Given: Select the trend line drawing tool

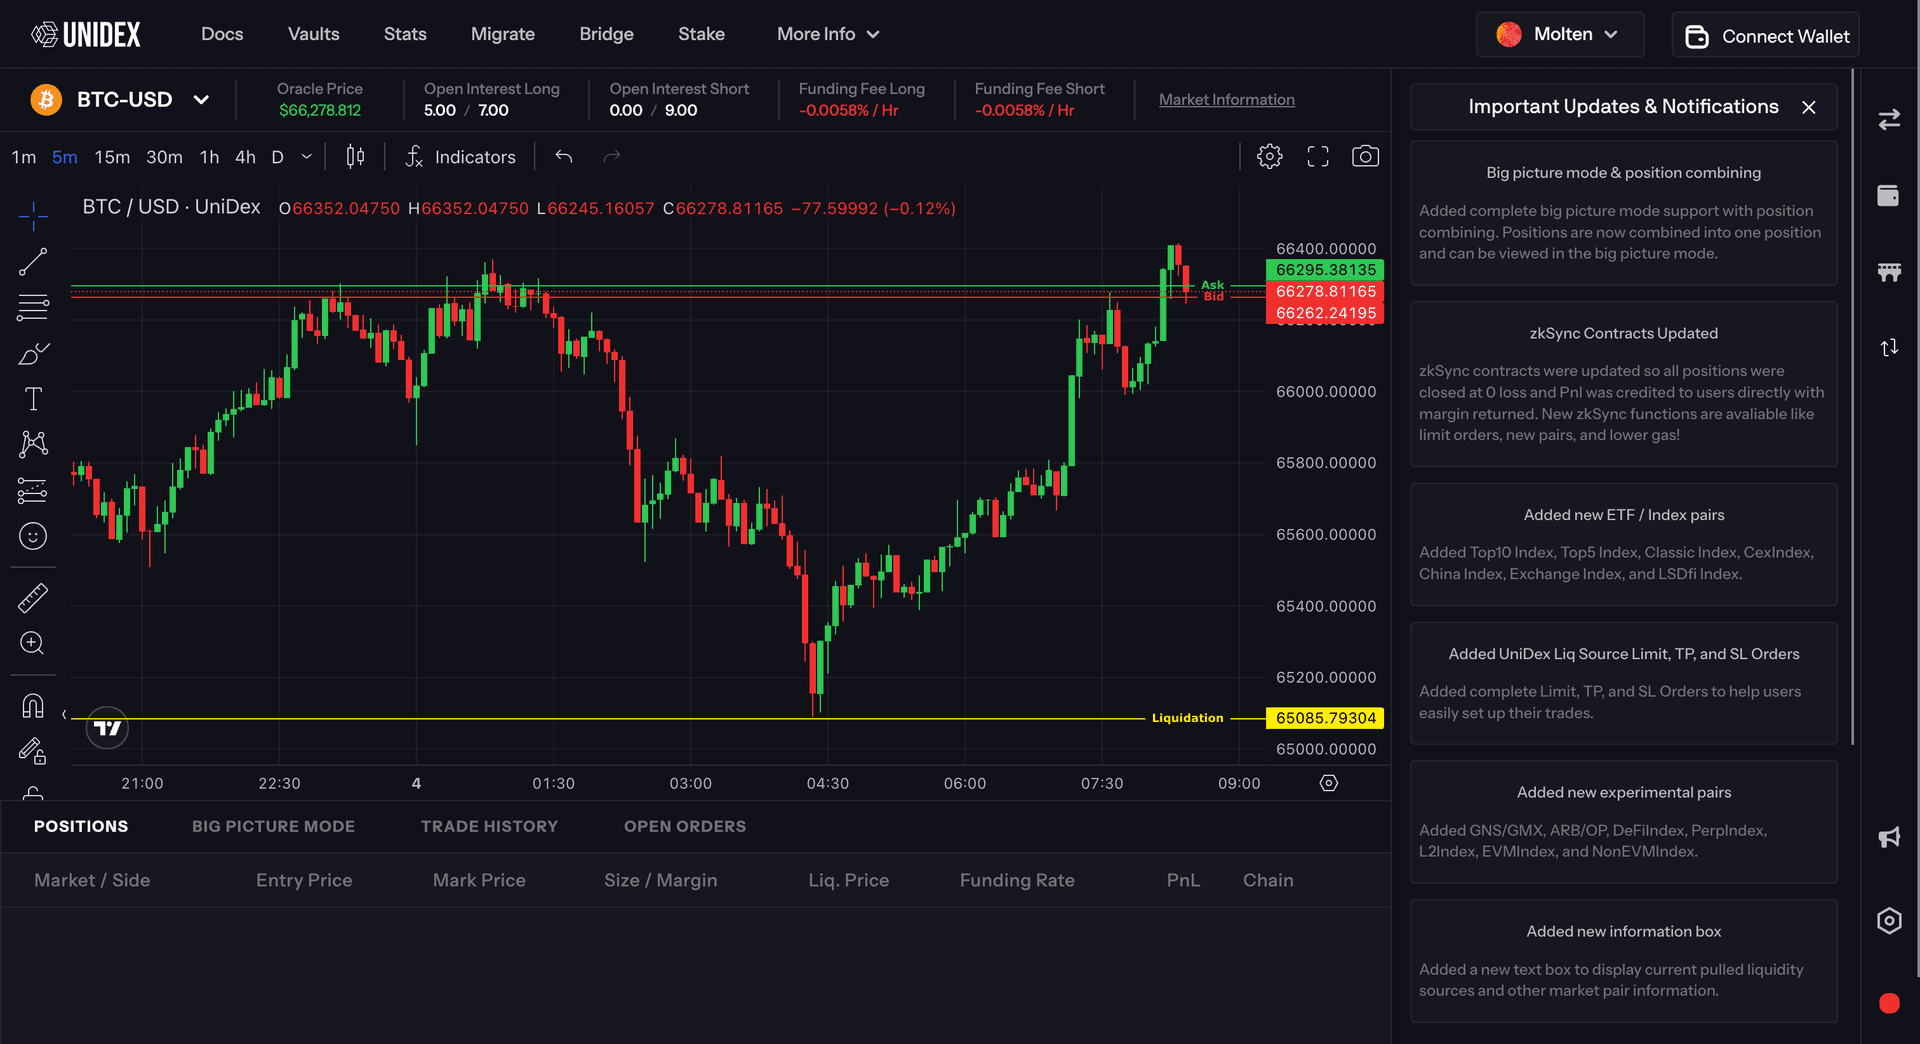Looking at the screenshot, I should [33, 262].
